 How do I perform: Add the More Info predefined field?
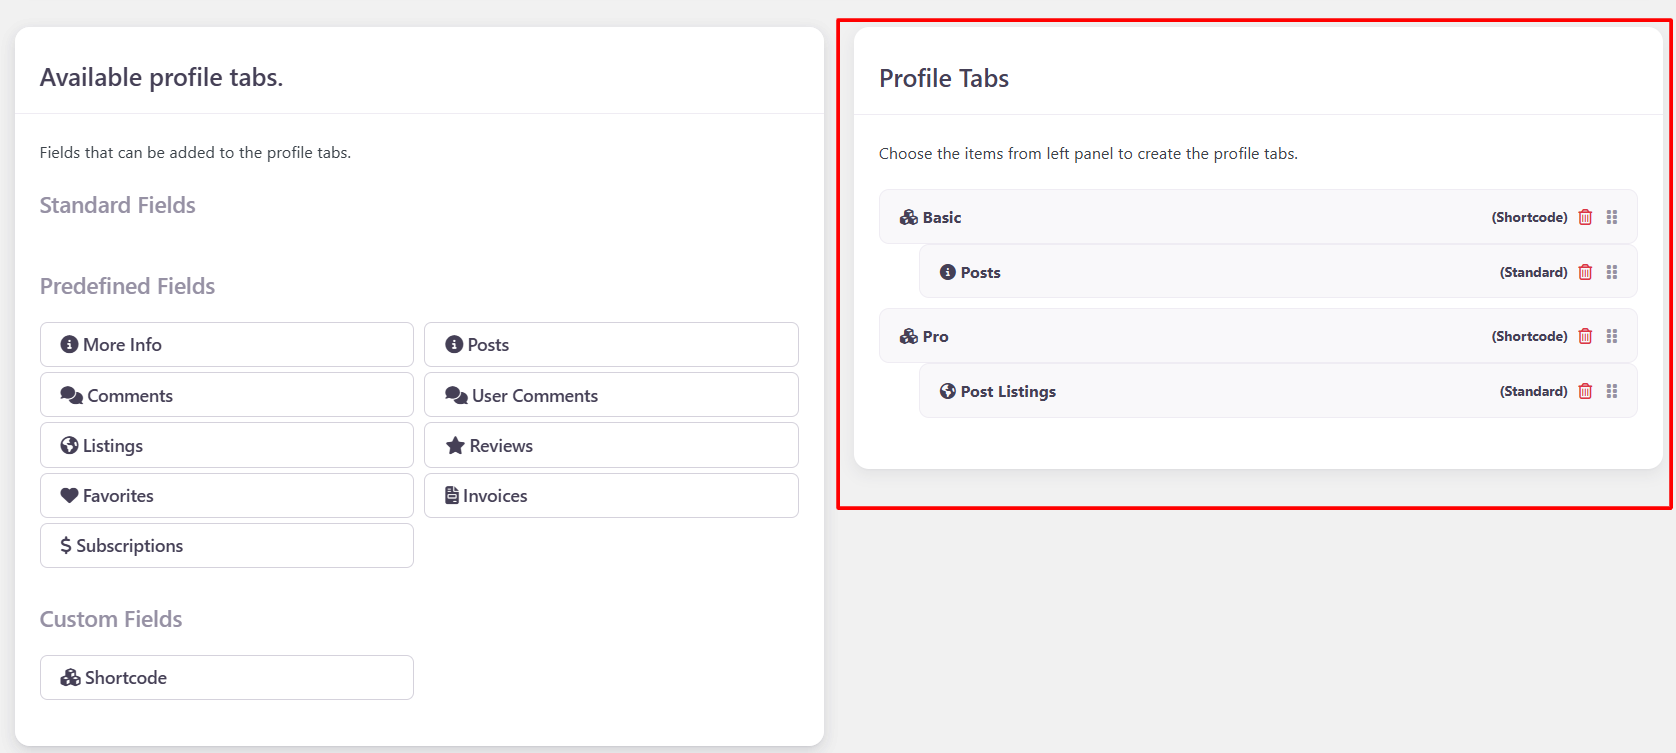point(227,344)
